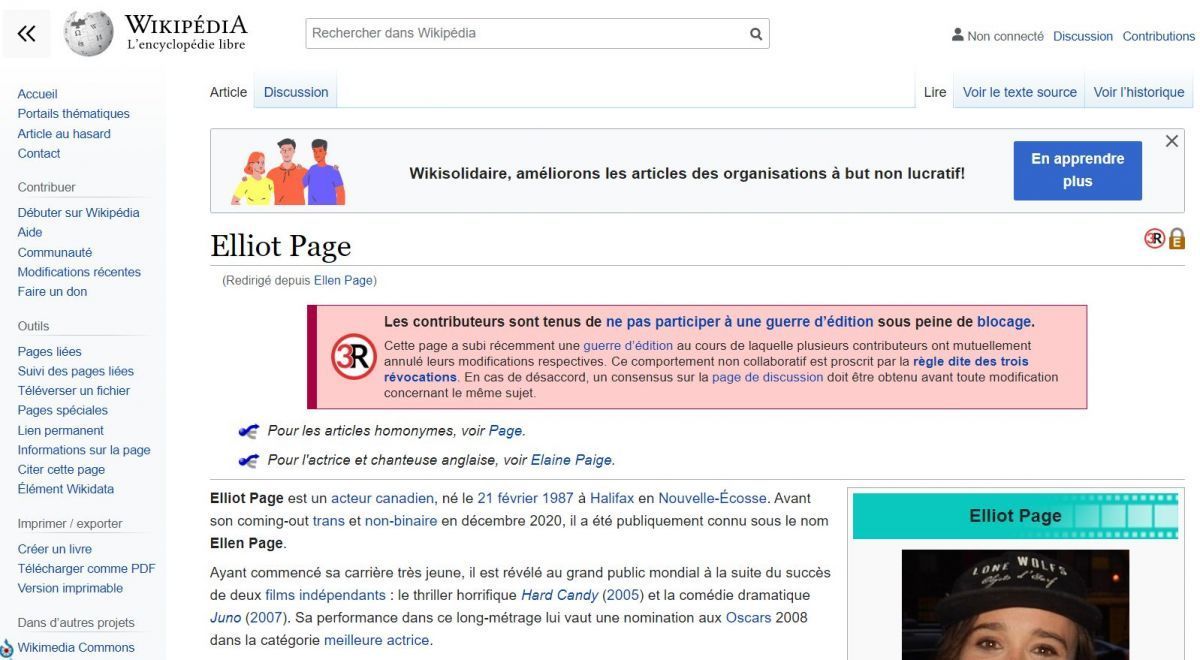Open Portails thématiques link
The height and width of the screenshot is (660, 1200).
tap(74, 114)
